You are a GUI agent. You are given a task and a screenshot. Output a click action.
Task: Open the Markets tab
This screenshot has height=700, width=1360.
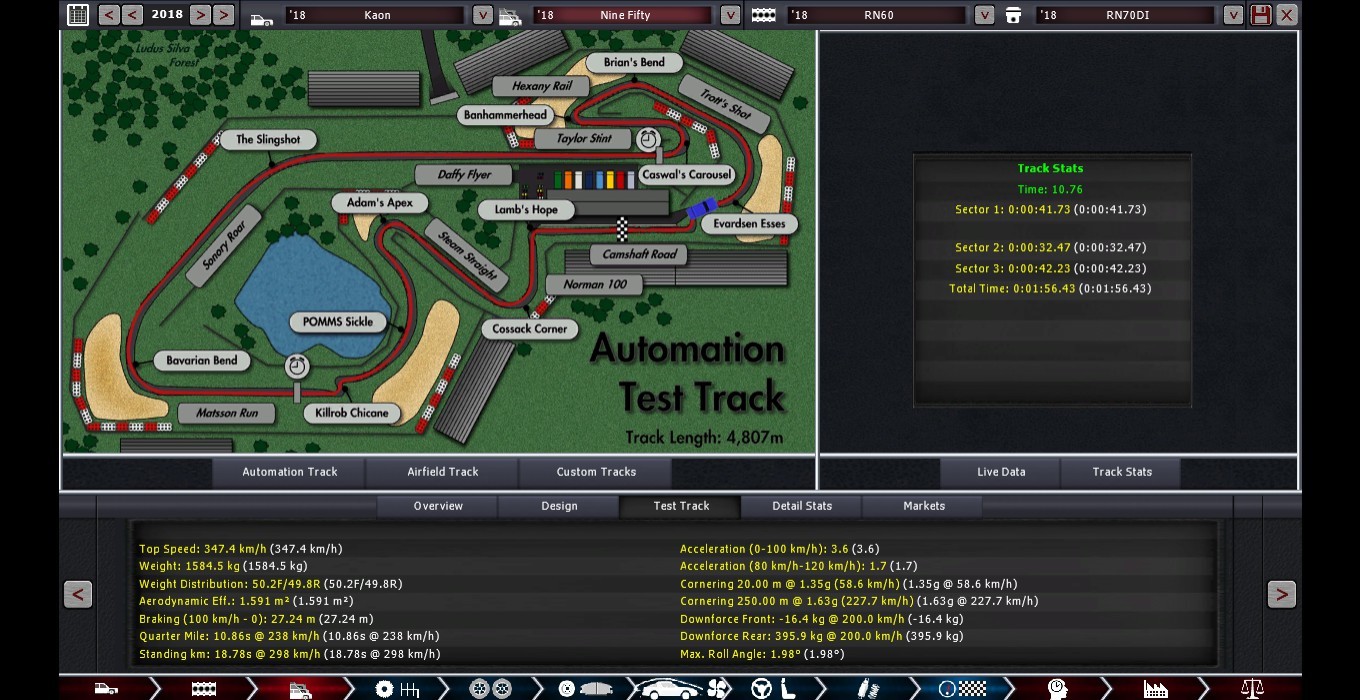click(923, 506)
